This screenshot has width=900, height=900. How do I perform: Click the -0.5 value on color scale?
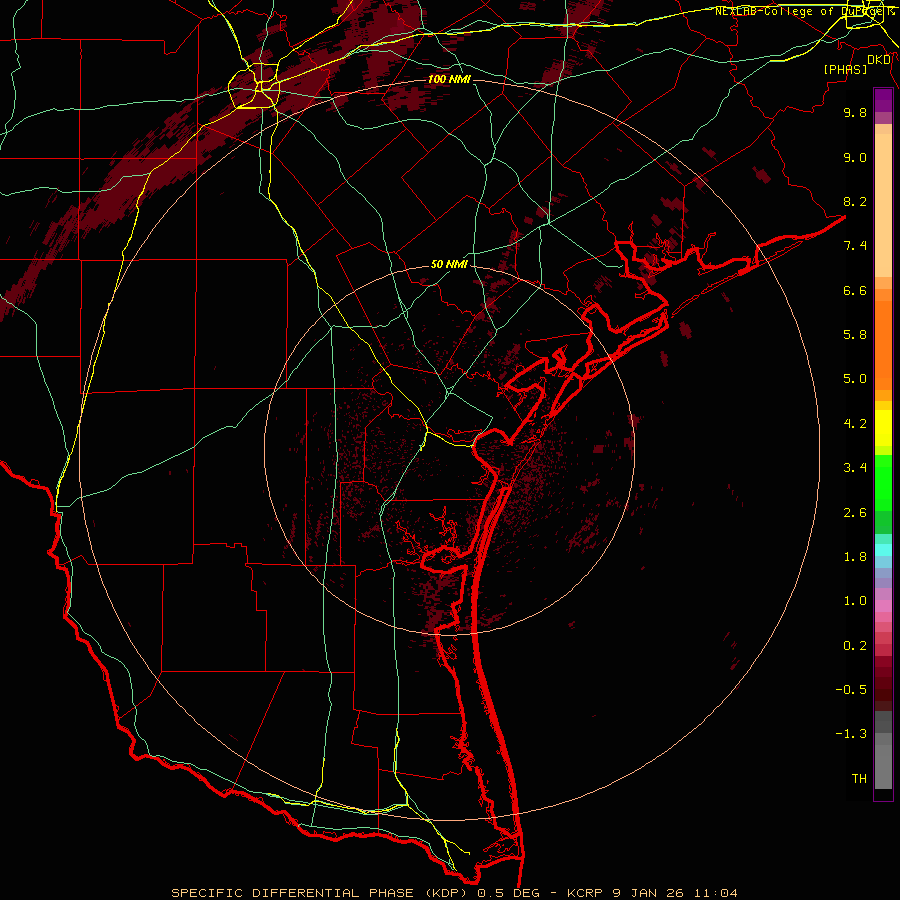851,690
